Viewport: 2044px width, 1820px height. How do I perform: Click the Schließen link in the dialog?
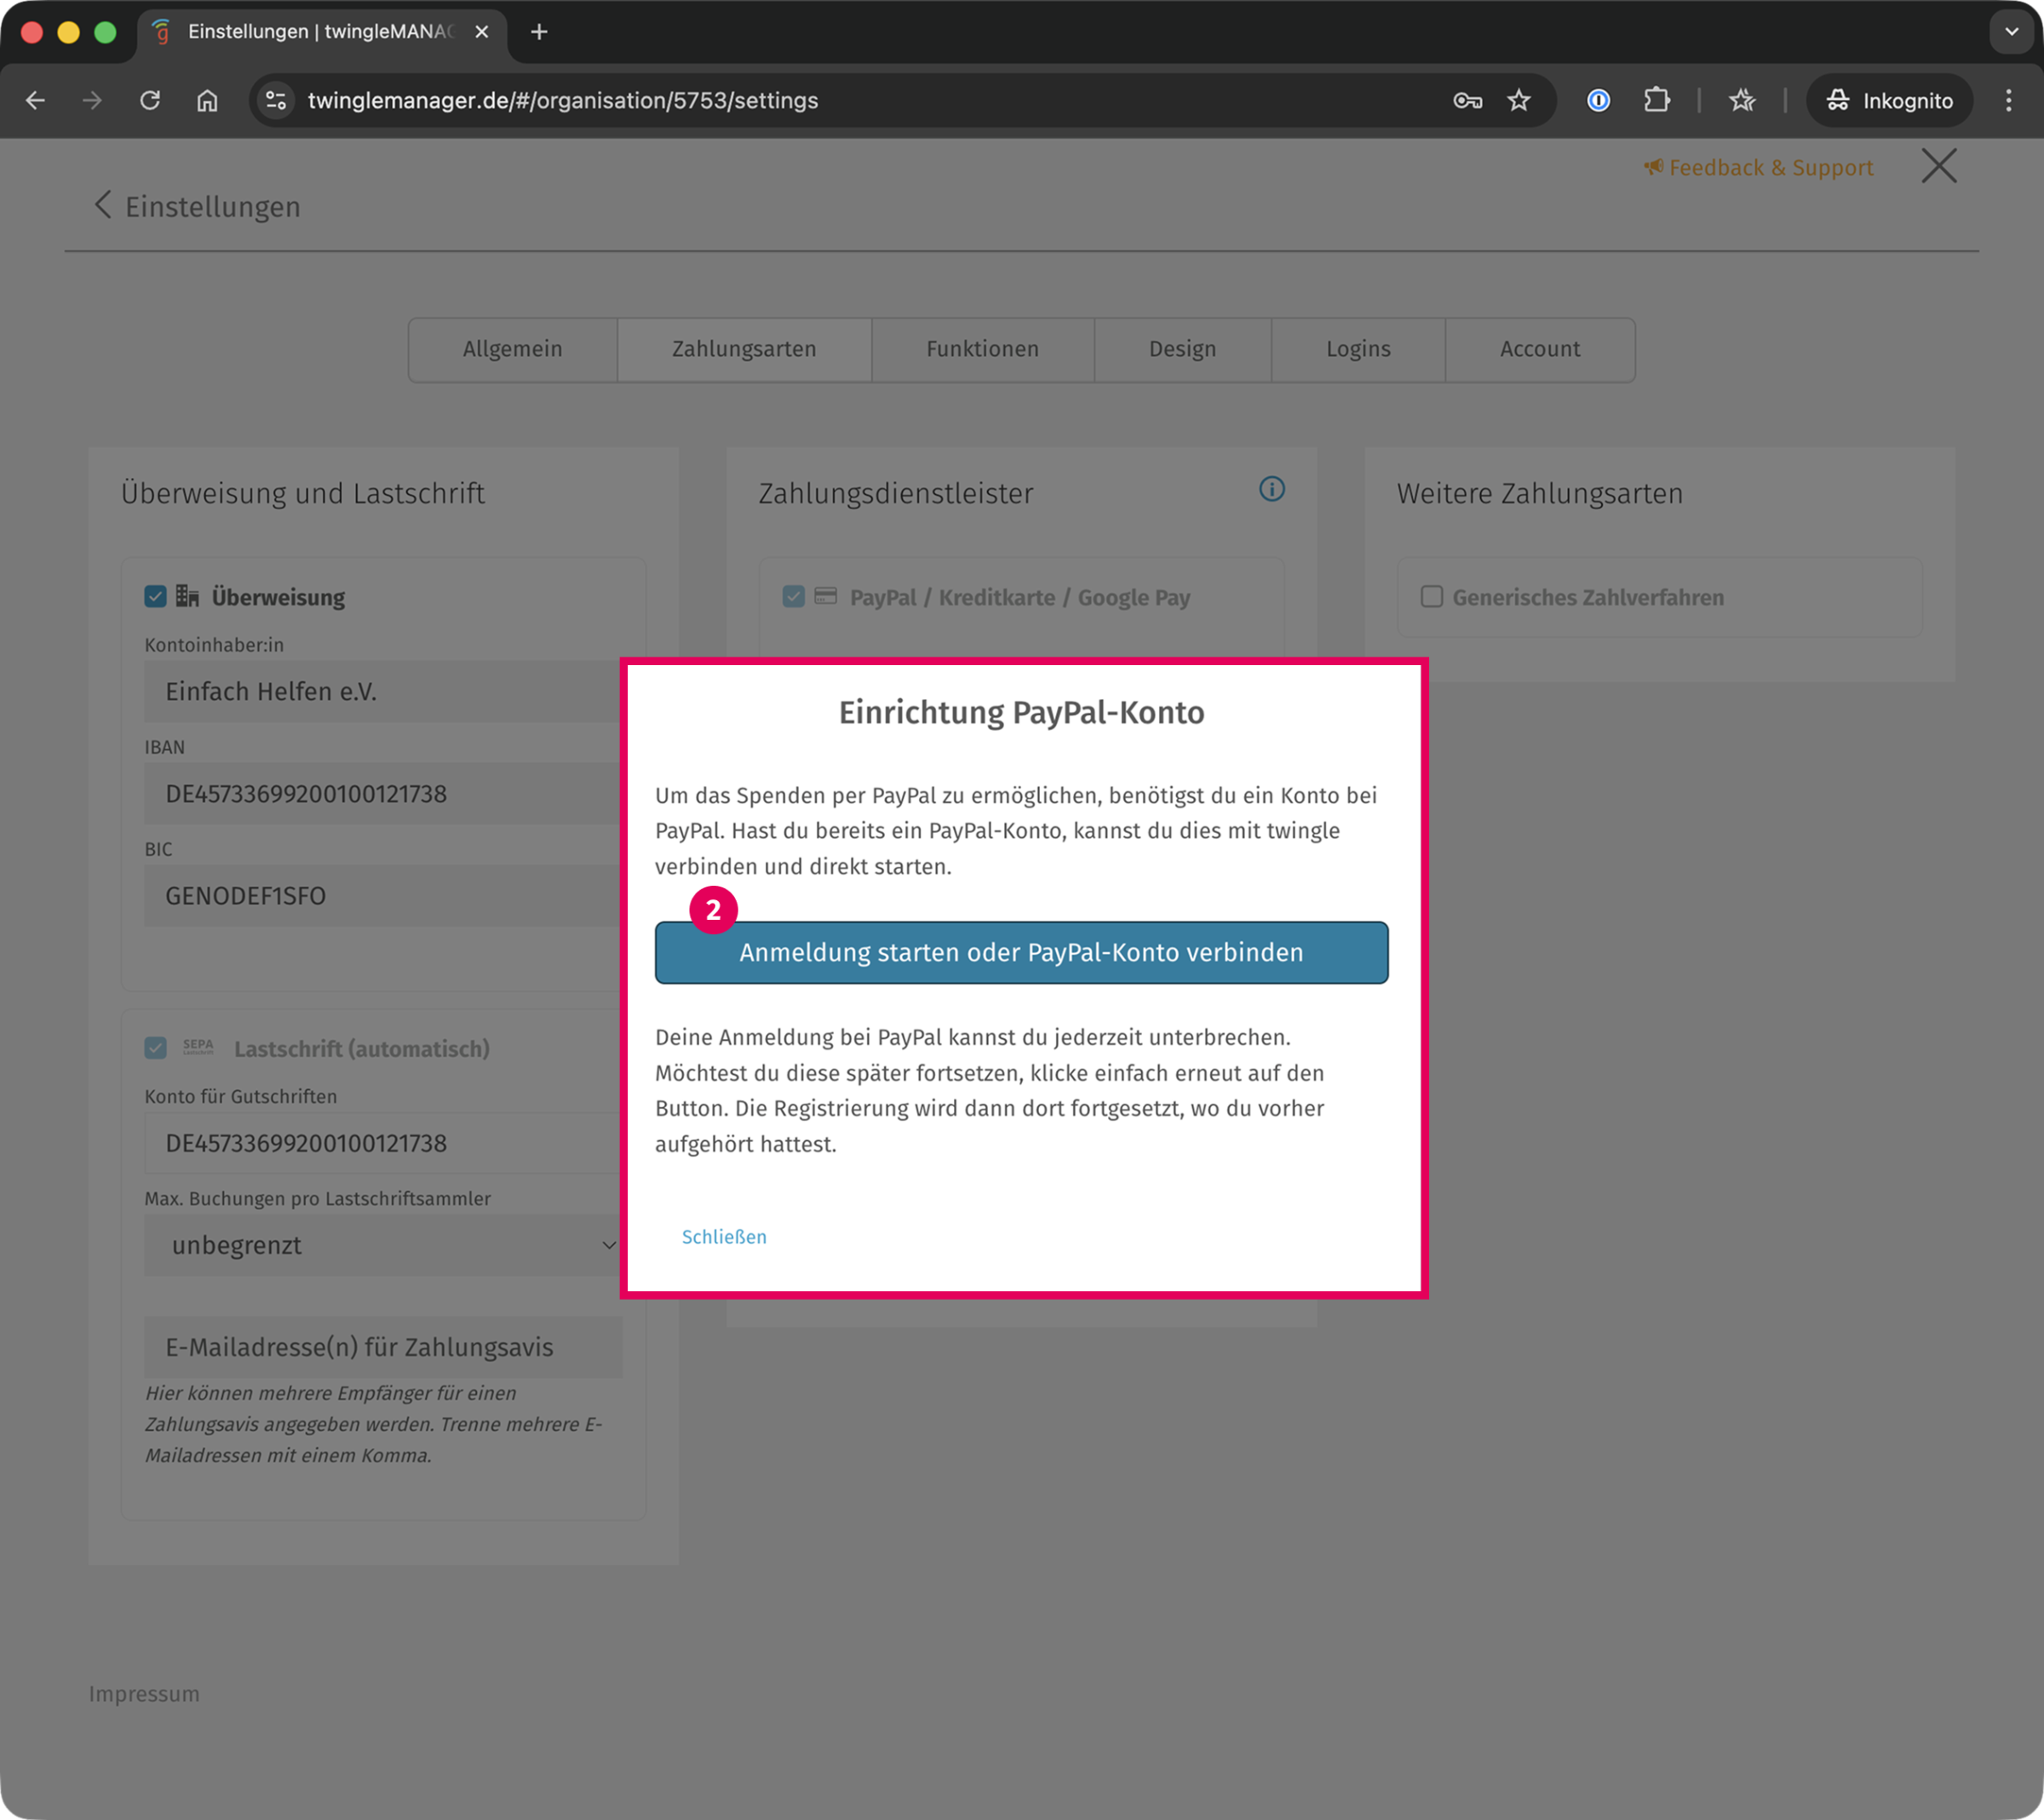click(724, 1237)
